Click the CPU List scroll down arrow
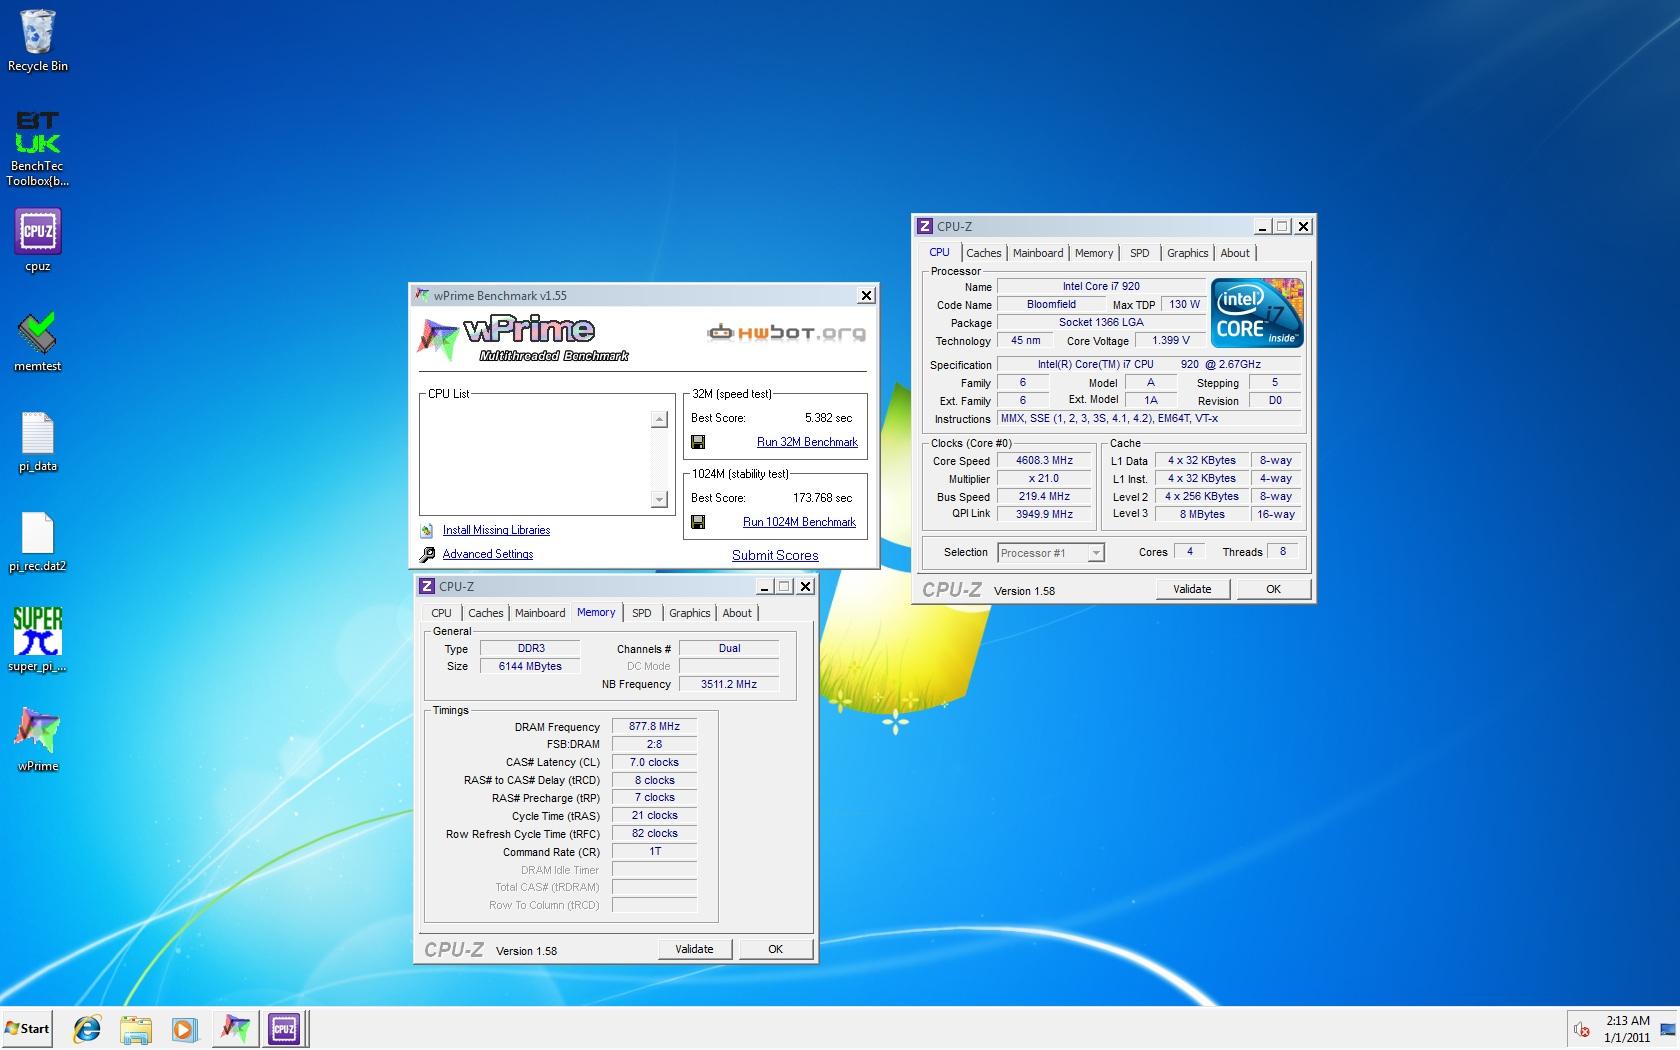The width and height of the screenshot is (1680, 1050). [x=659, y=499]
